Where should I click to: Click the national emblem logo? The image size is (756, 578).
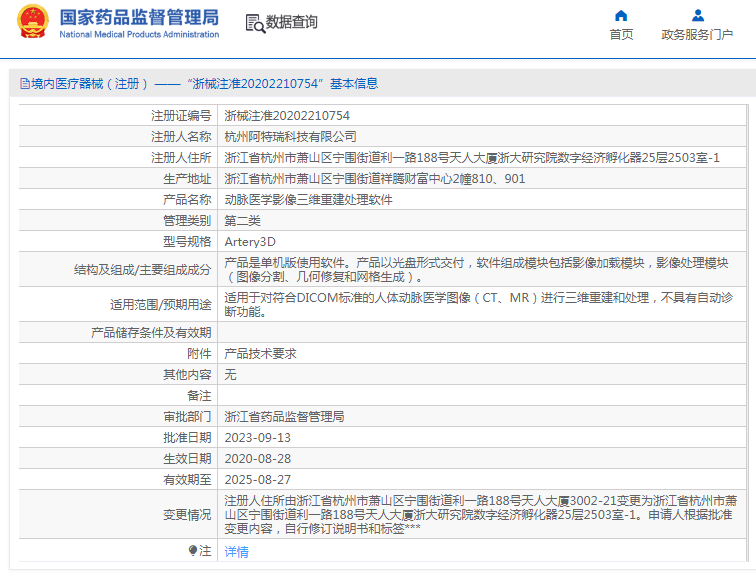pyautogui.click(x=33, y=21)
